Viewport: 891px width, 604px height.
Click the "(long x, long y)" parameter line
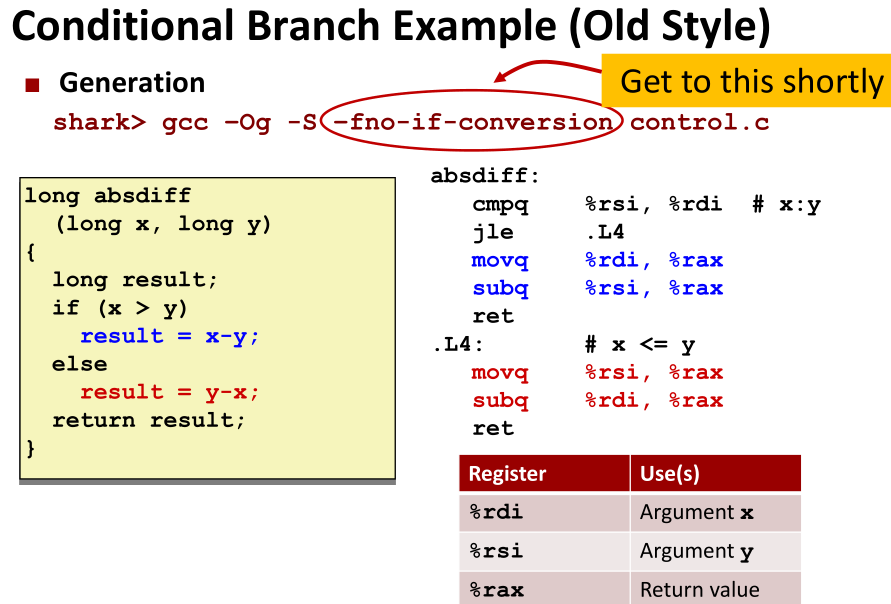point(163,224)
